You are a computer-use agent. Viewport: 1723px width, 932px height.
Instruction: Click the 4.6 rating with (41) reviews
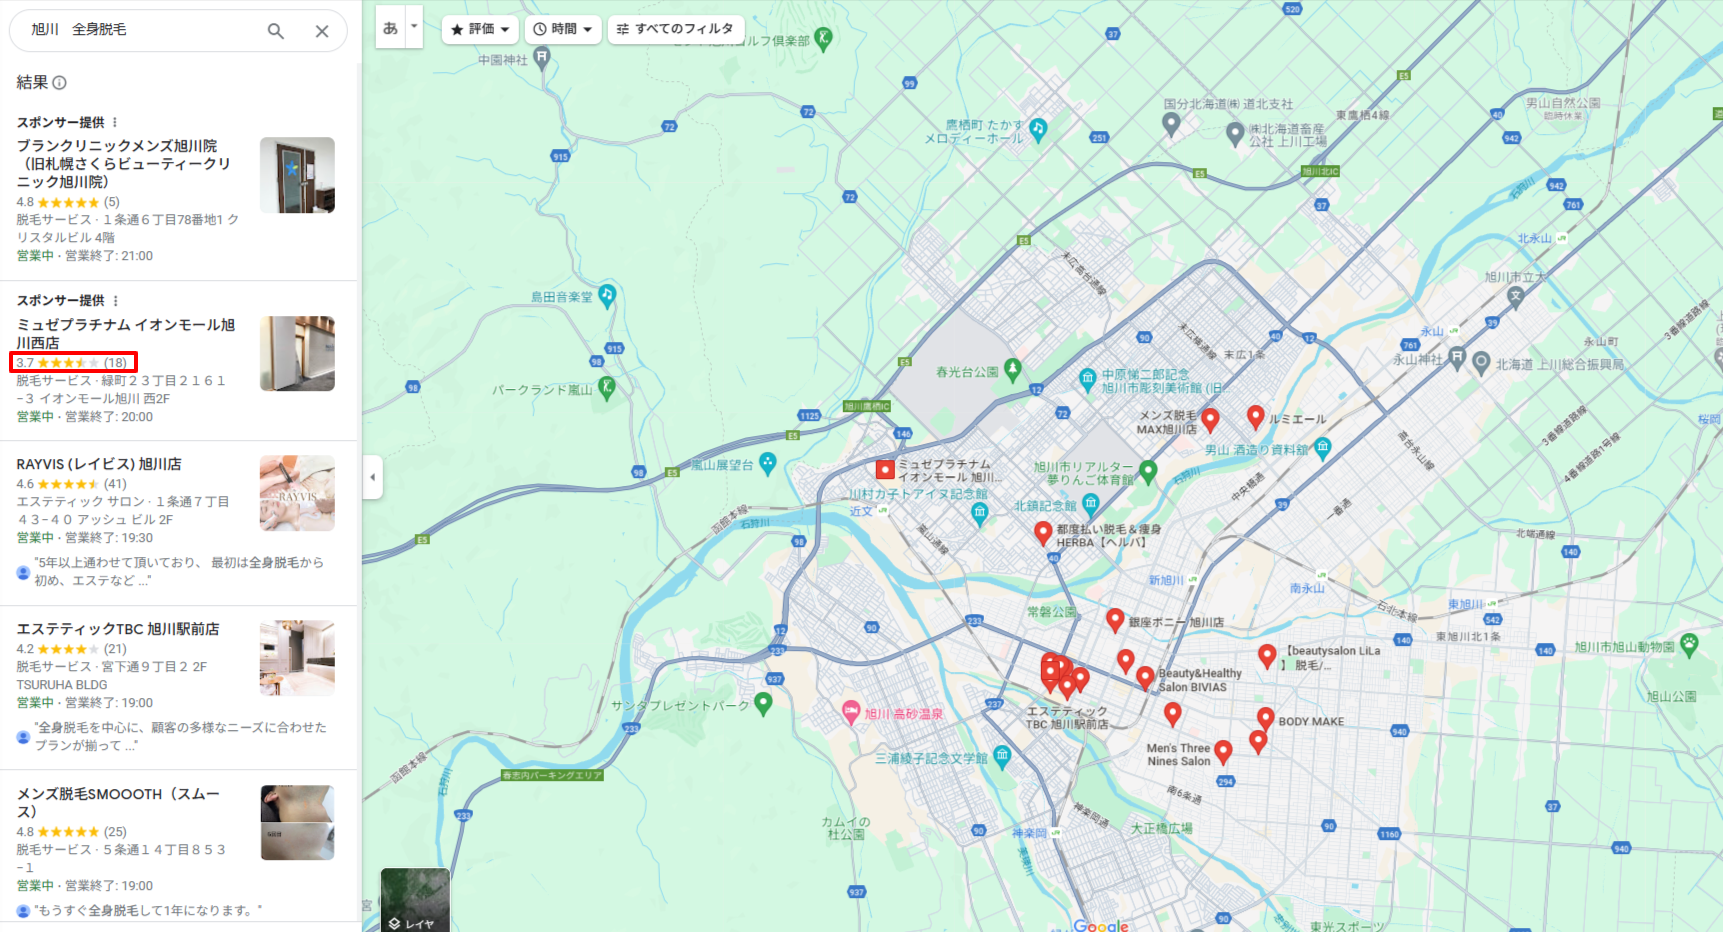[x=71, y=484]
